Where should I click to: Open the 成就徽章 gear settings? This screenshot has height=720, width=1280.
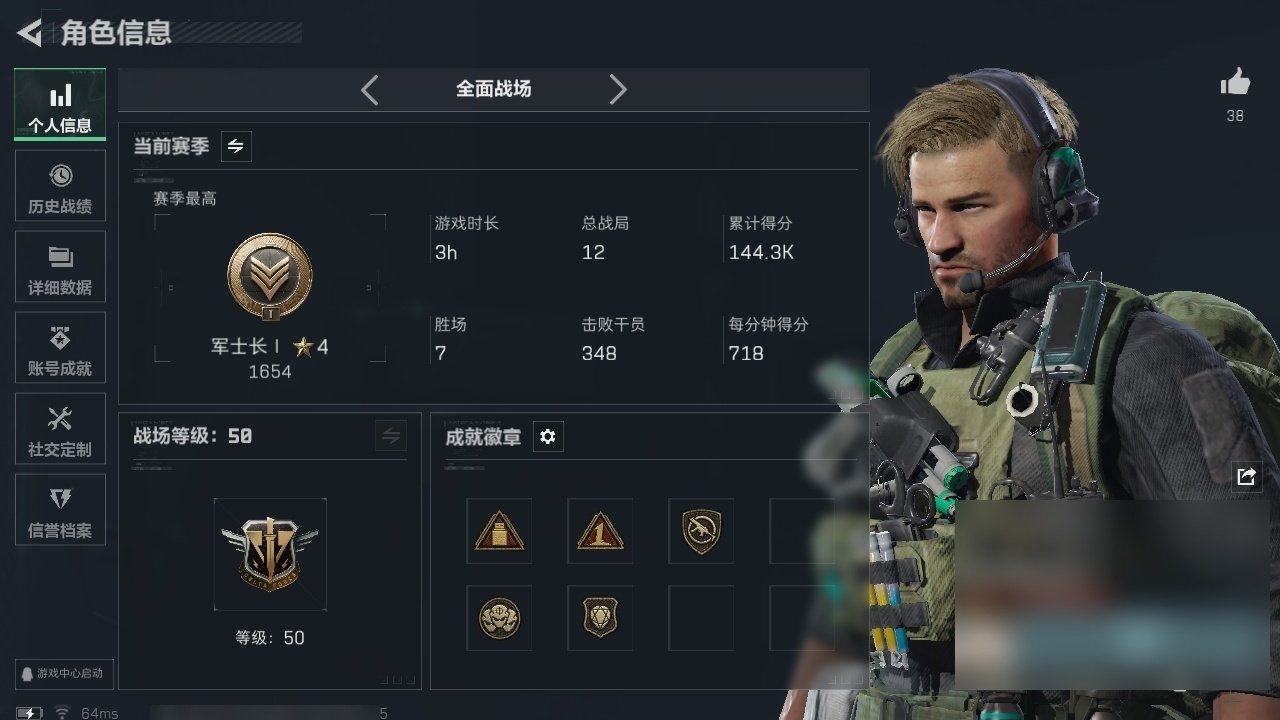tap(548, 437)
